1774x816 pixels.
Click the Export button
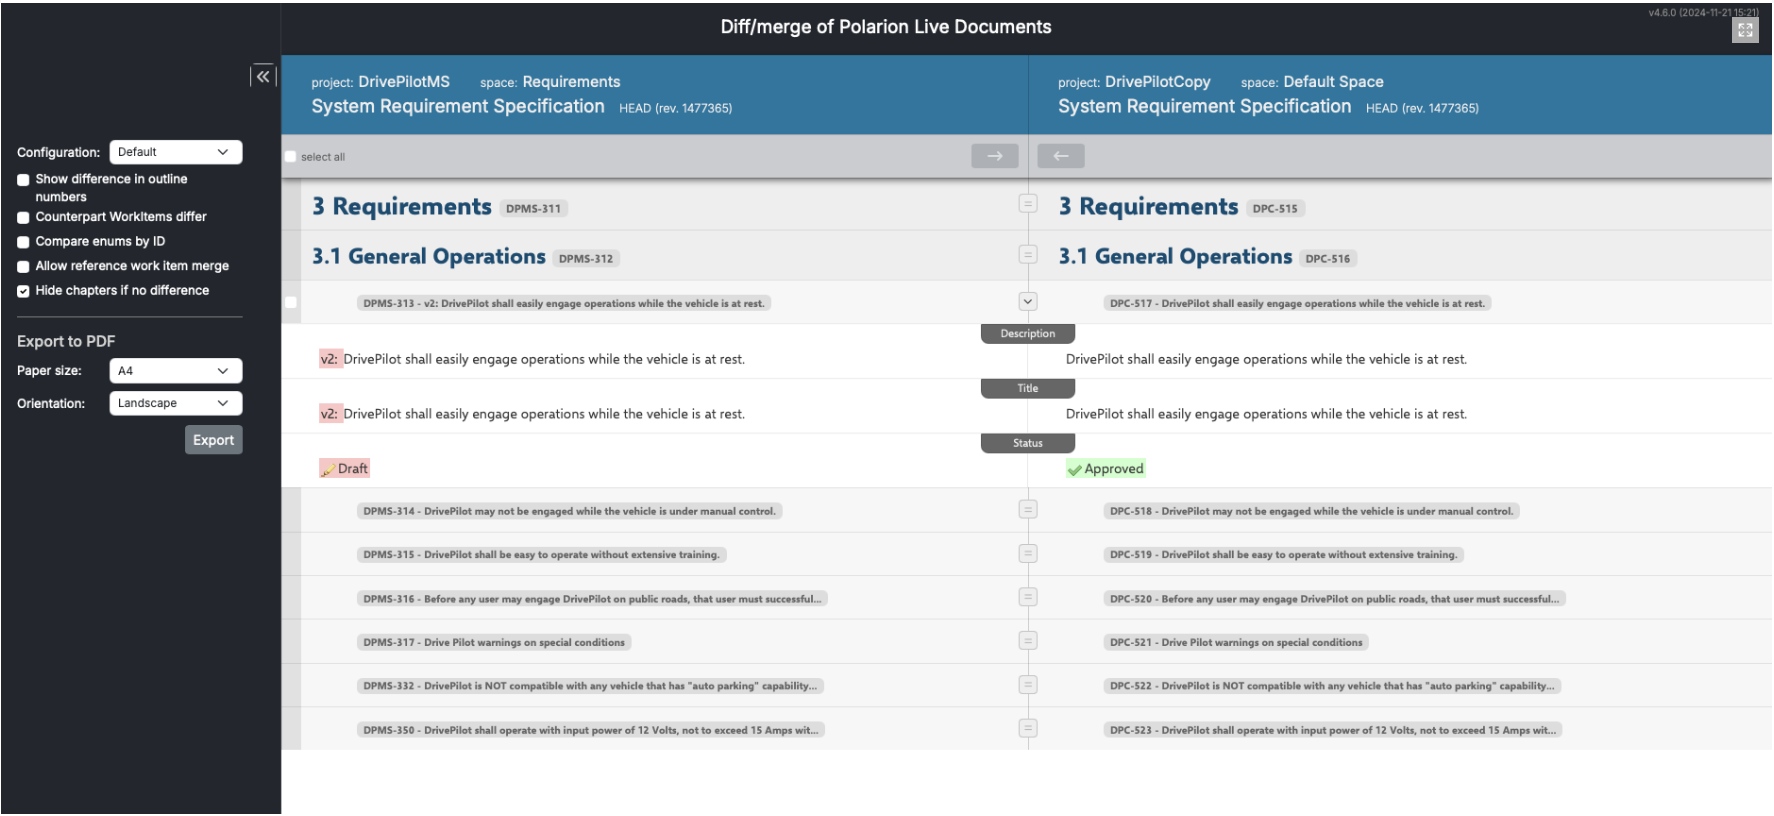[214, 440]
